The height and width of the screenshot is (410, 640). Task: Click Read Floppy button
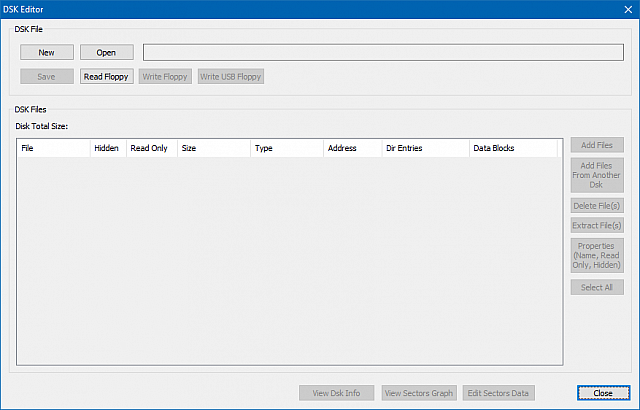click(107, 76)
